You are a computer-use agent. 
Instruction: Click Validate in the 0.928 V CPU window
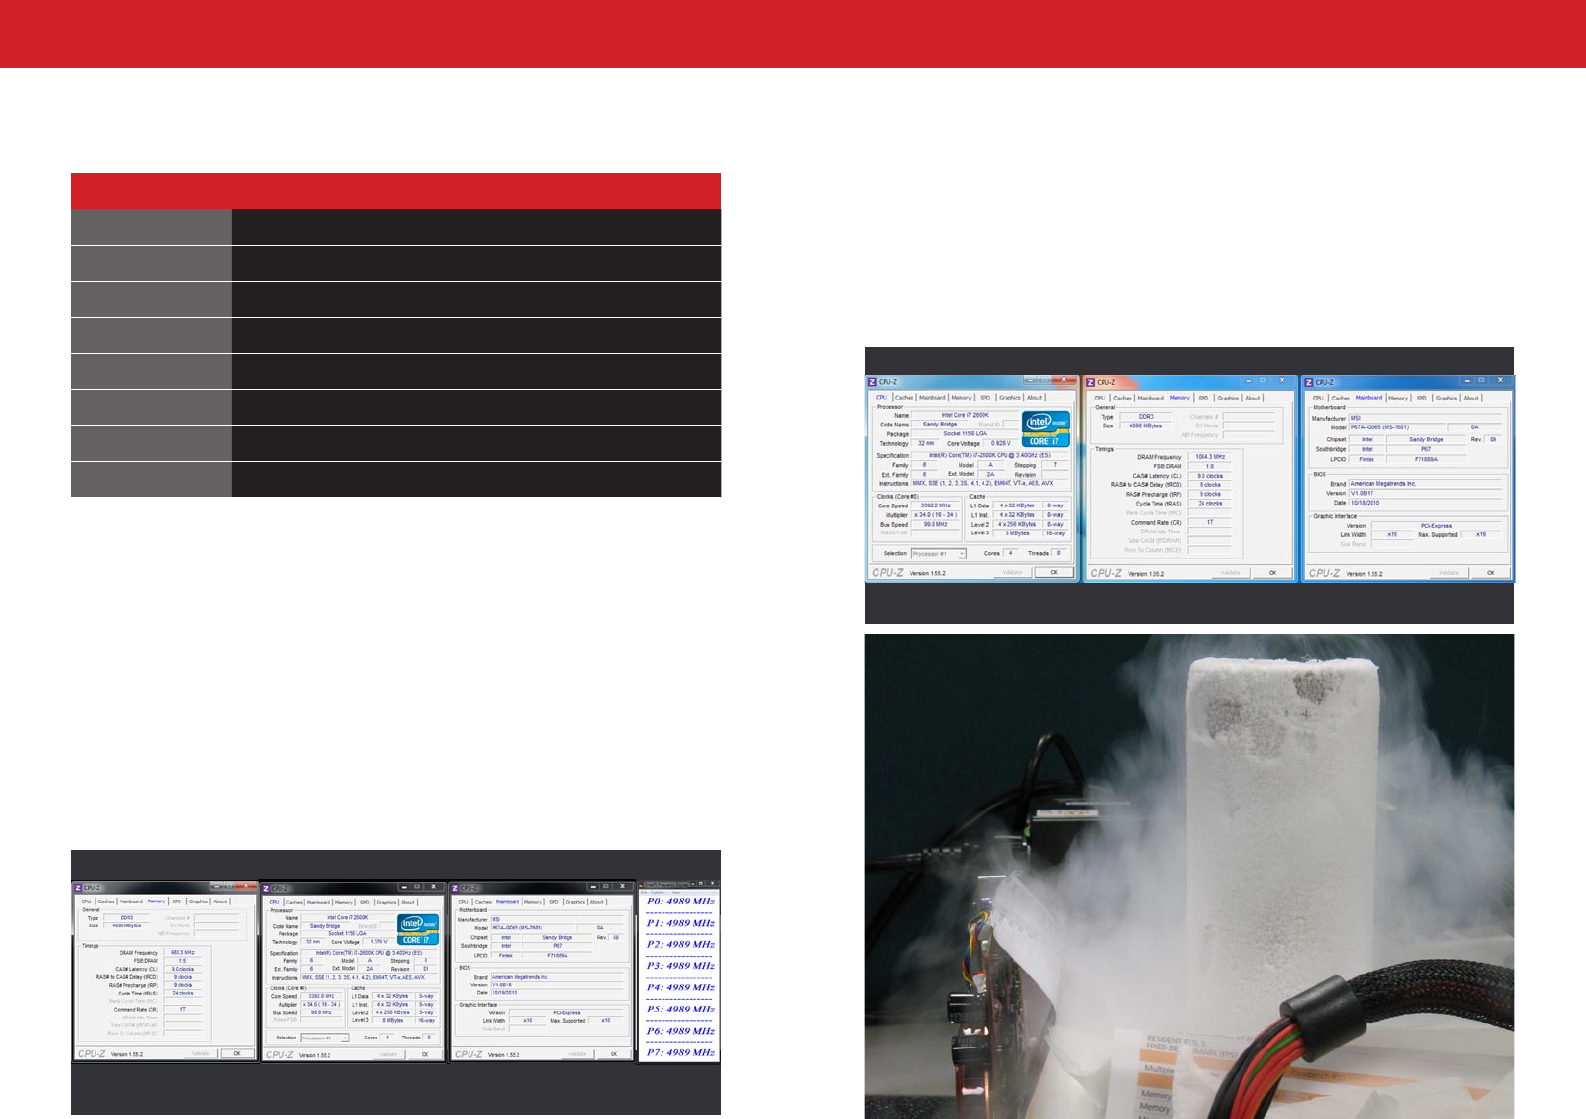pos(1012,572)
